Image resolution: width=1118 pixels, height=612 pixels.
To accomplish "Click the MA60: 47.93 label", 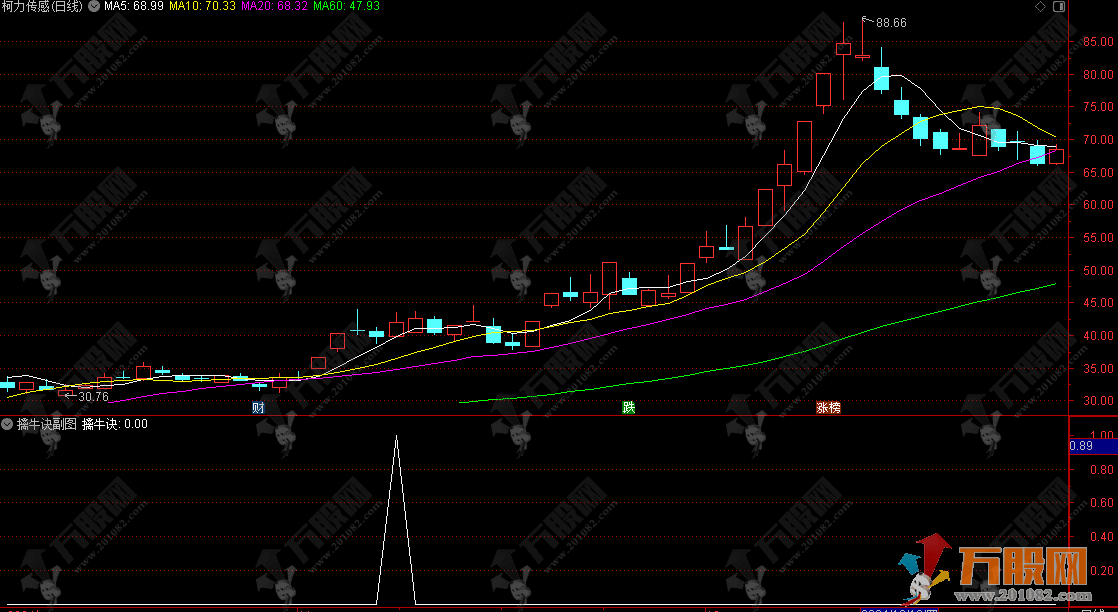I will pos(347,6).
